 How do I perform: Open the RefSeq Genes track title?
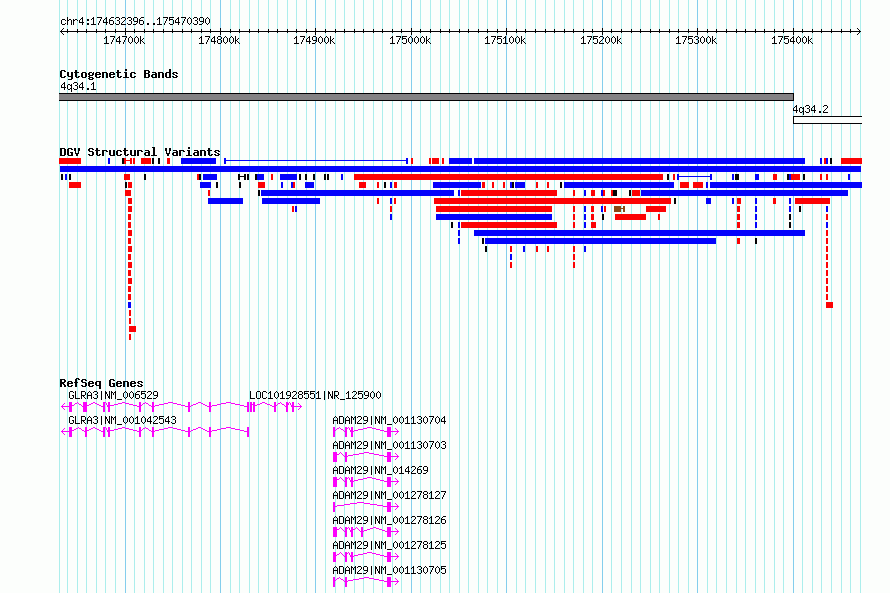coord(102,383)
